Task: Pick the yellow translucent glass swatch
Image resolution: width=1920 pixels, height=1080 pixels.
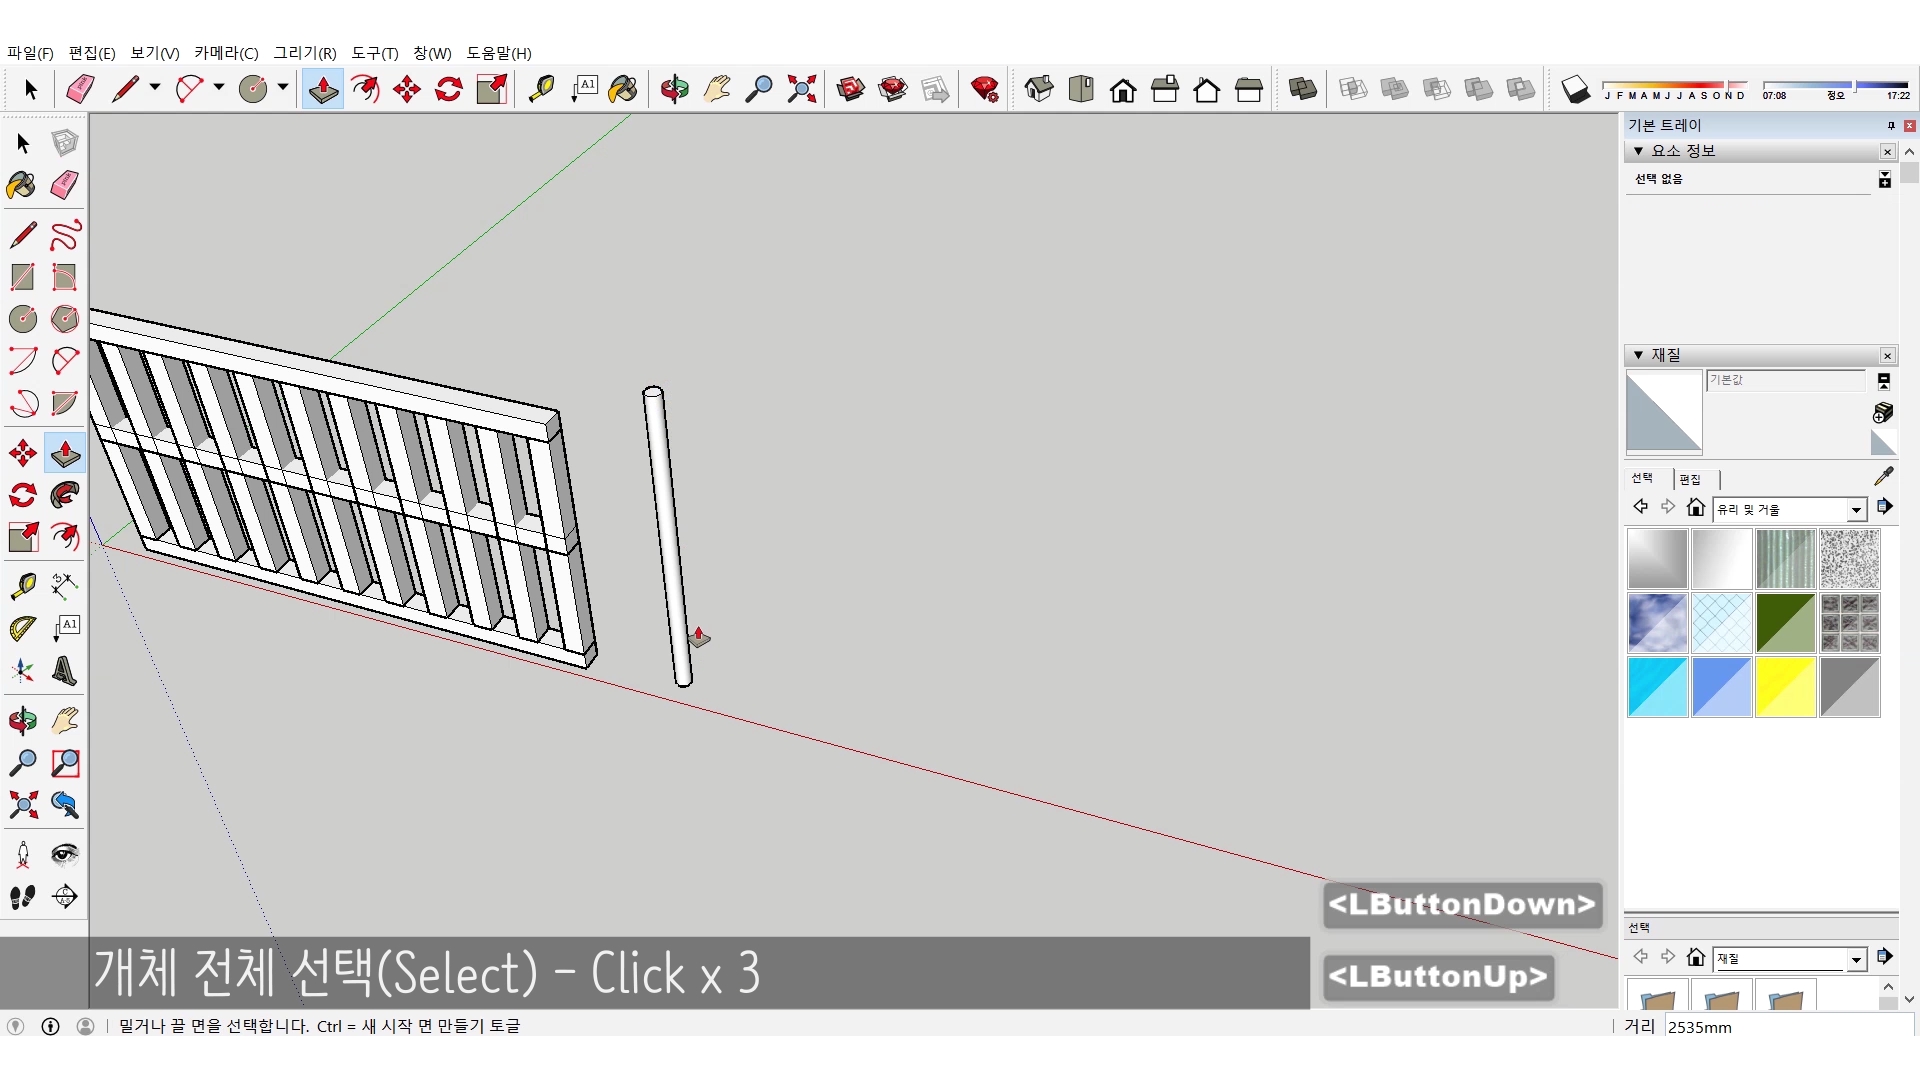Action: 1785,687
